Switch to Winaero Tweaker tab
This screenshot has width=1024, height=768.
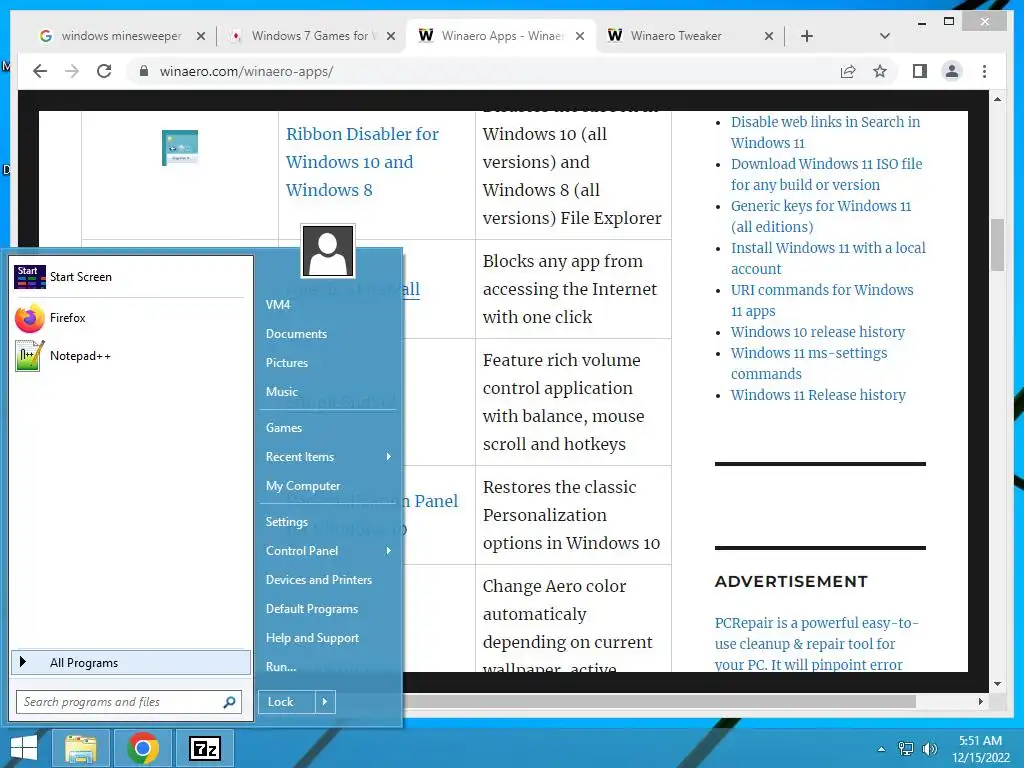click(688, 36)
